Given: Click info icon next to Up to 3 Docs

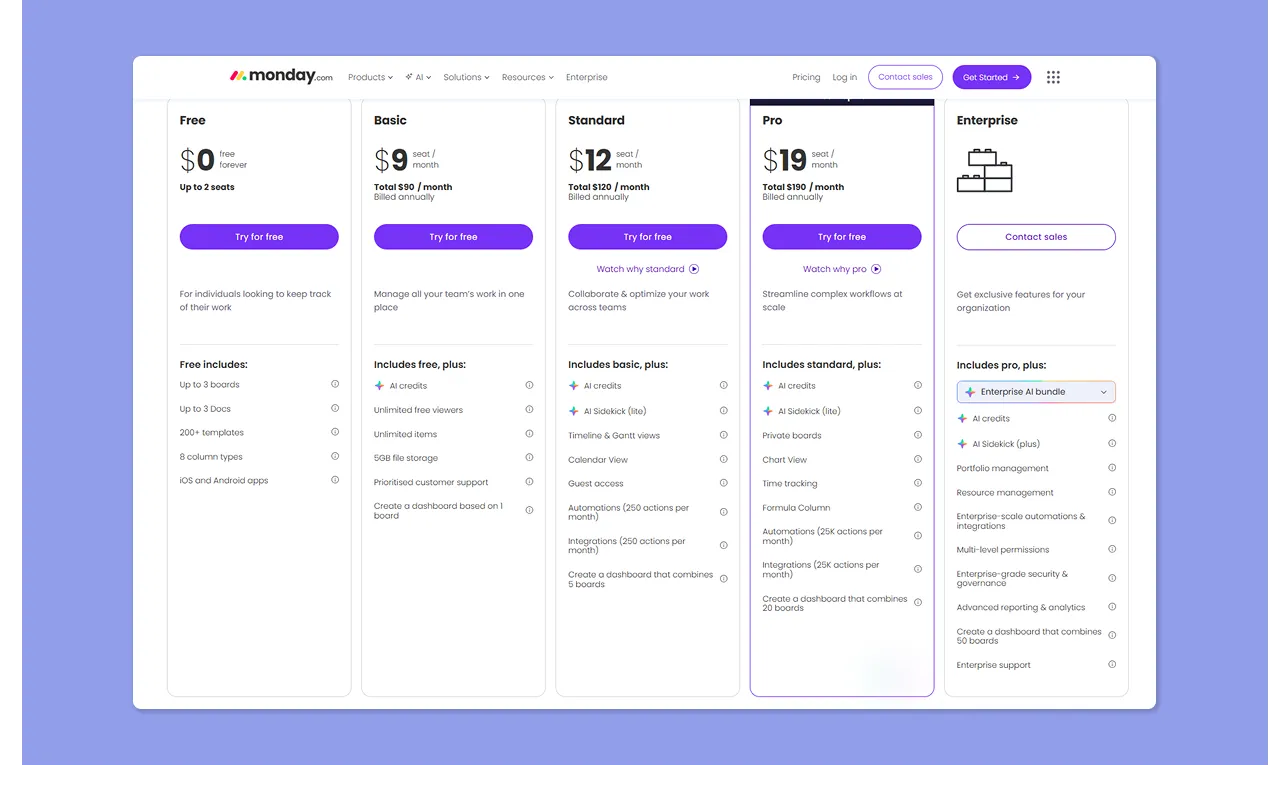Looking at the screenshot, I should pos(335,408).
